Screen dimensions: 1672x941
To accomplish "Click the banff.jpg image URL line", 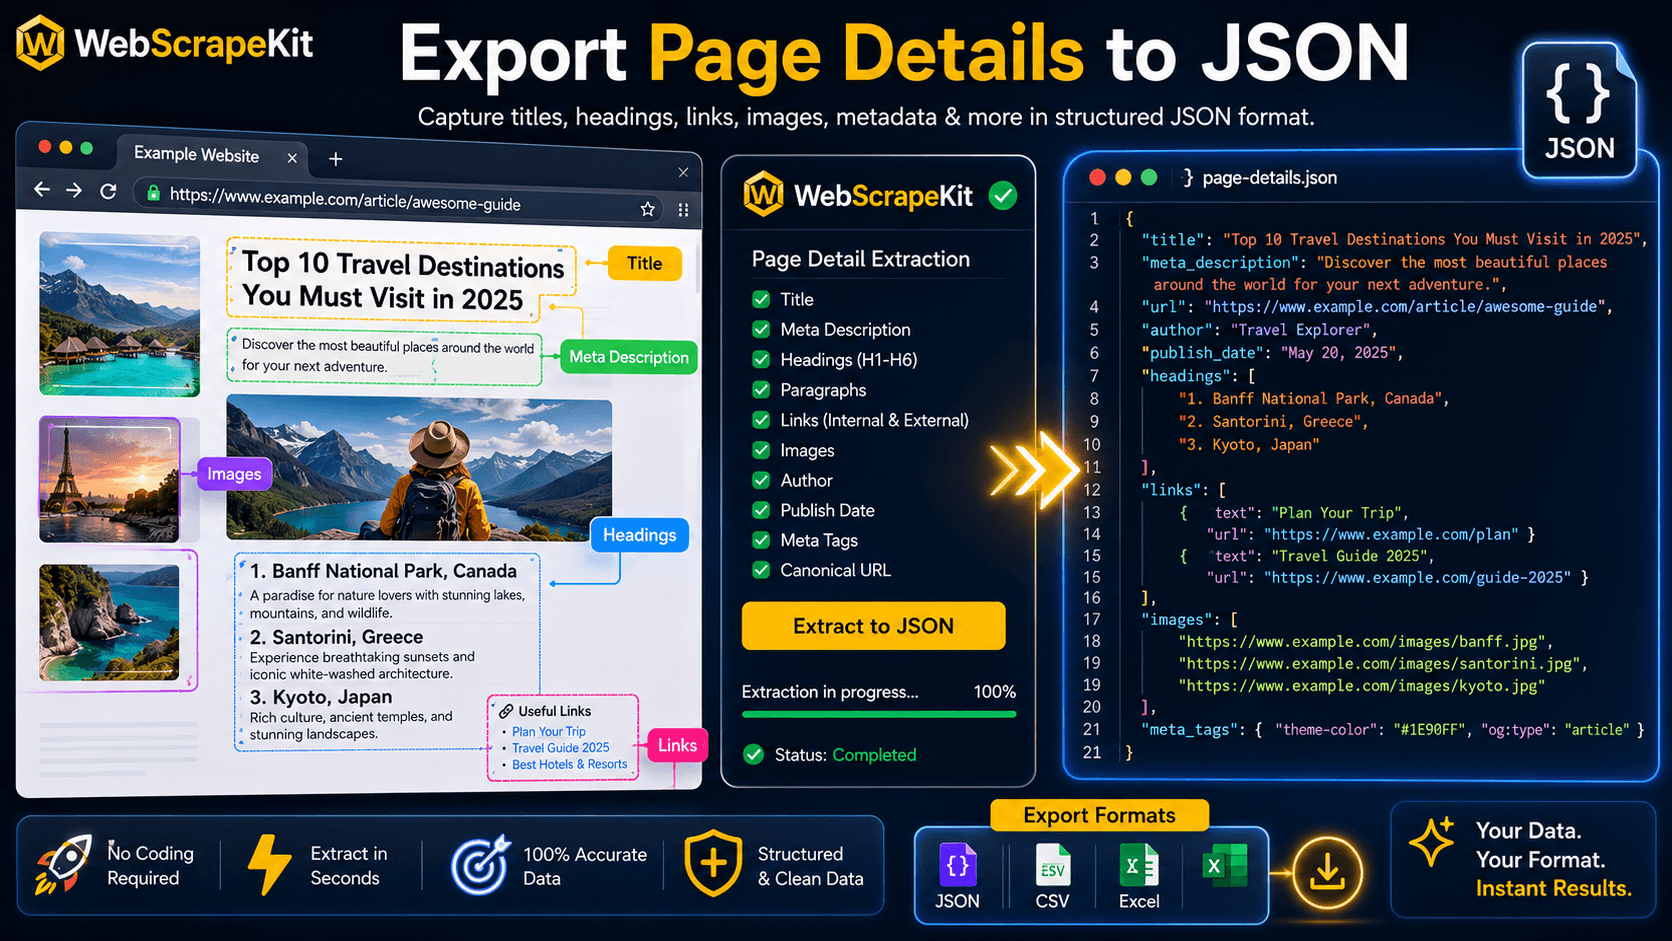I will 1365,642.
